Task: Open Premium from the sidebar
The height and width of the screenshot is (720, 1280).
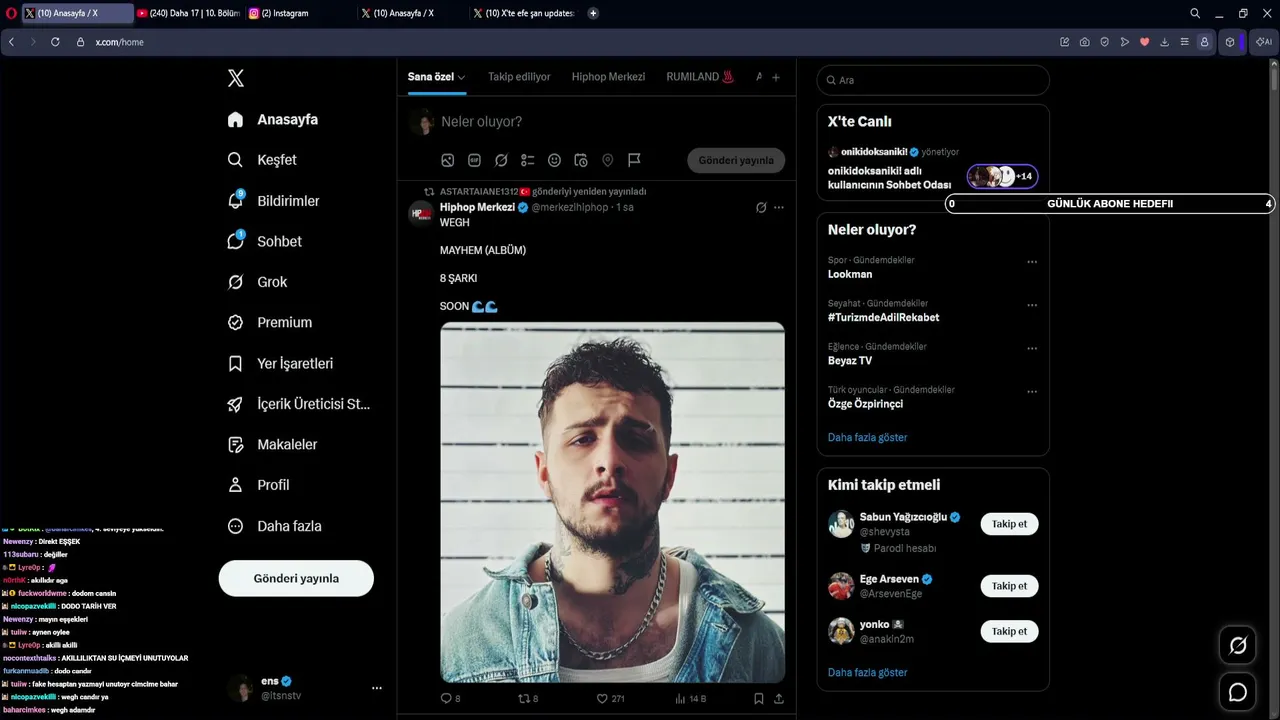Action: pos(270,322)
